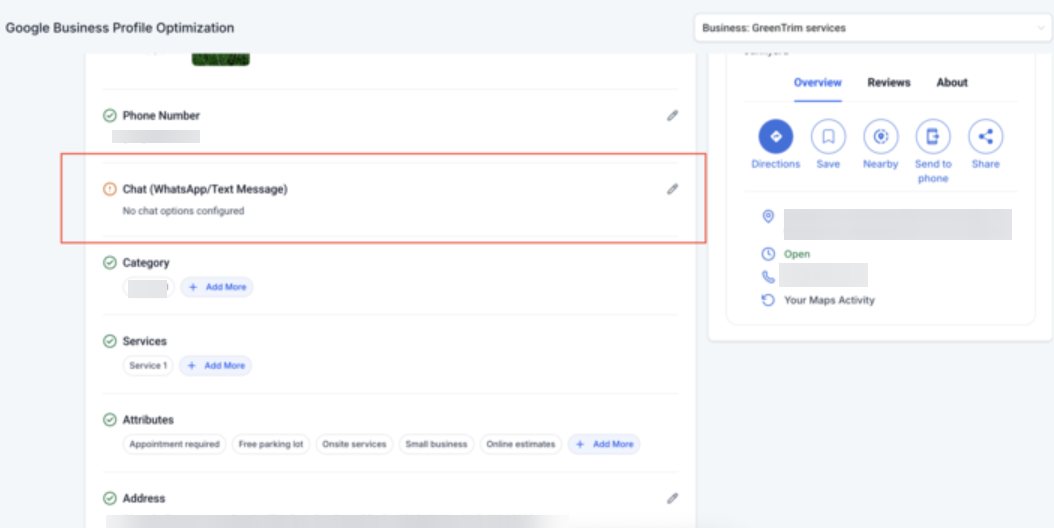Click the phone handset icon in preview
The width and height of the screenshot is (1054, 528).
(768, 276)
